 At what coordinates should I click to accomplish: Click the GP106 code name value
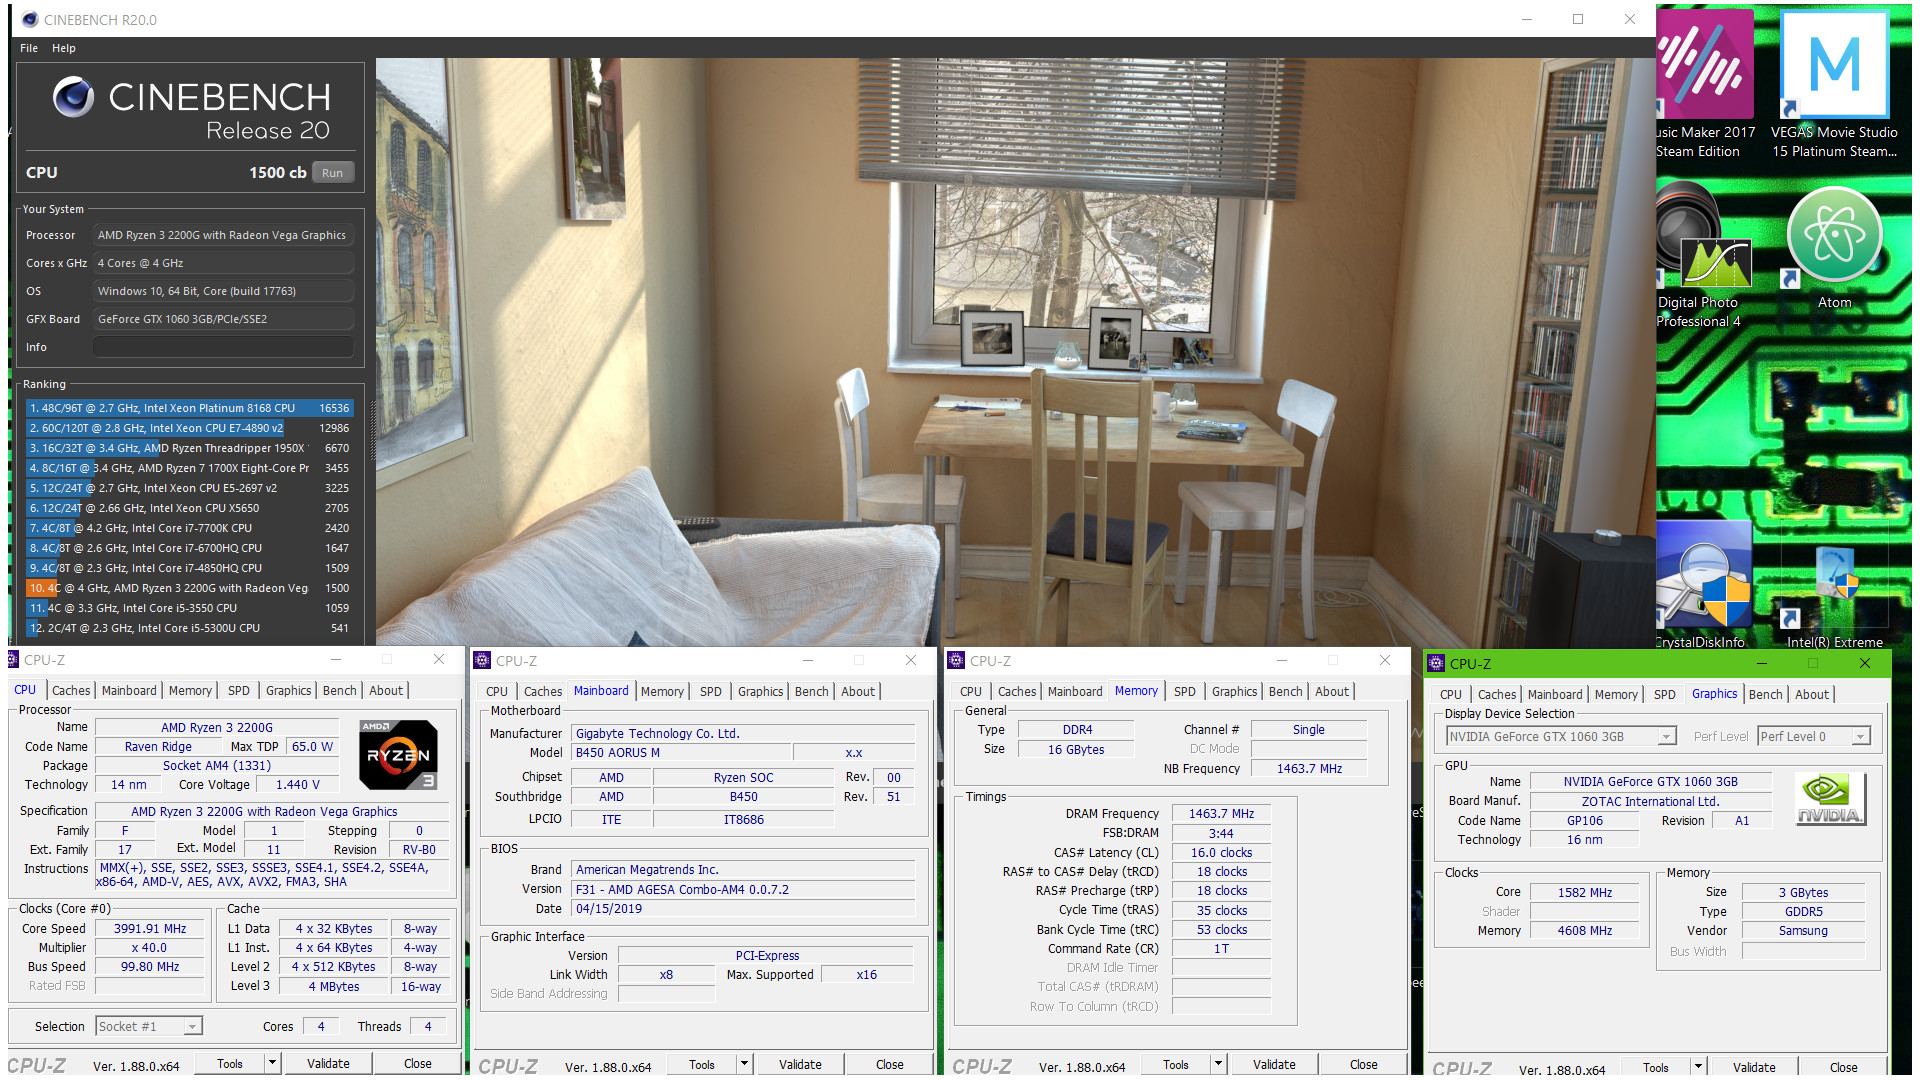coord(1584,820)
